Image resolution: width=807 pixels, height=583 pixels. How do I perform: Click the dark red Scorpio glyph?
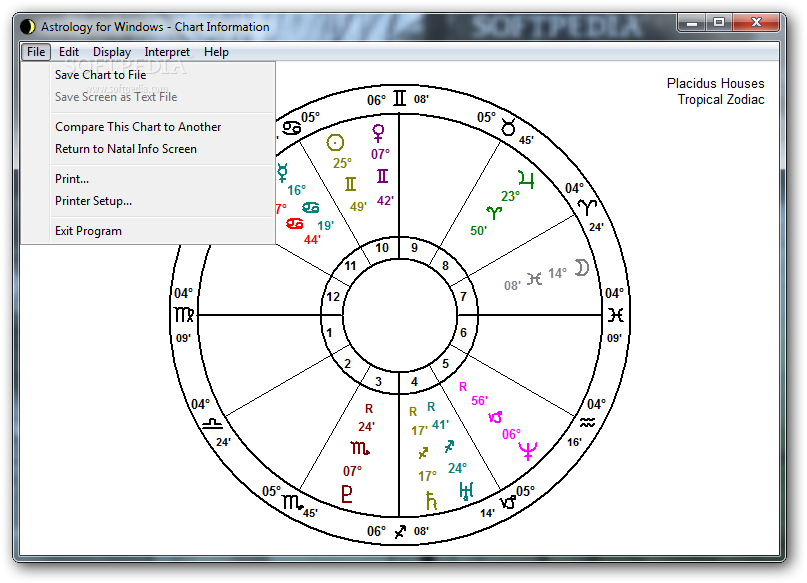360,448
